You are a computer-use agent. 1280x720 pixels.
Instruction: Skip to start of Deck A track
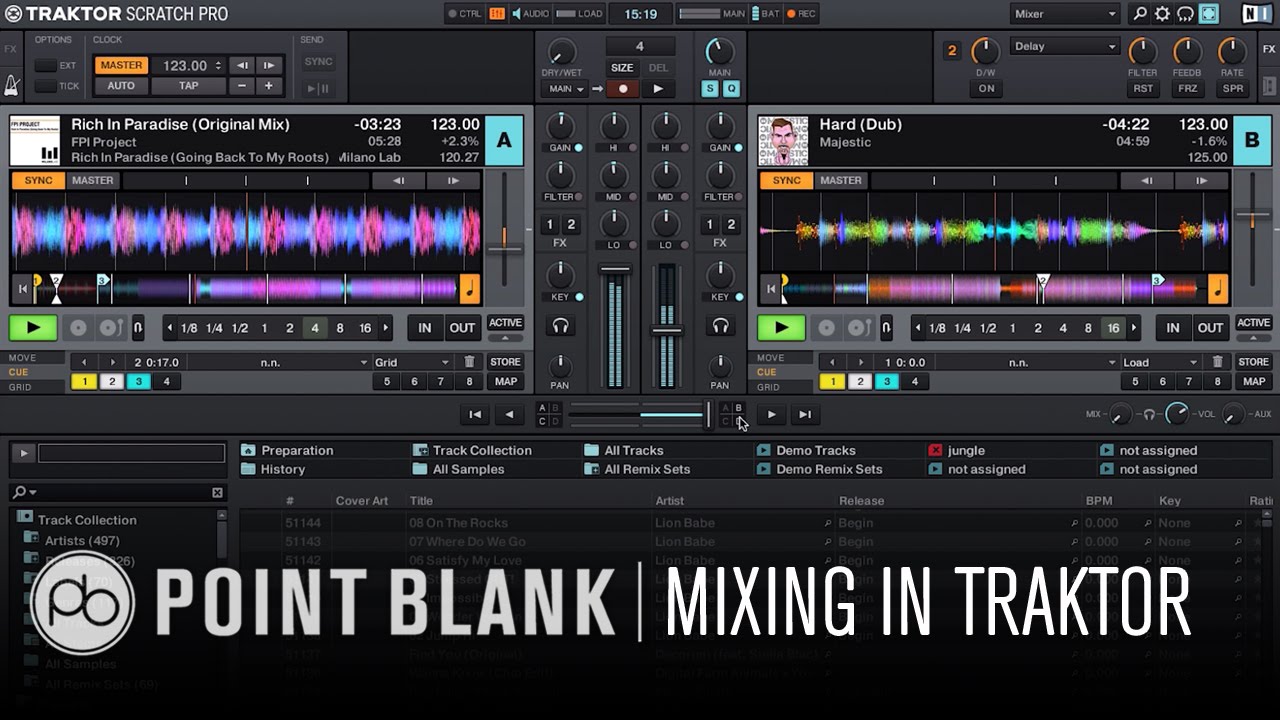(x=22, y=289)
